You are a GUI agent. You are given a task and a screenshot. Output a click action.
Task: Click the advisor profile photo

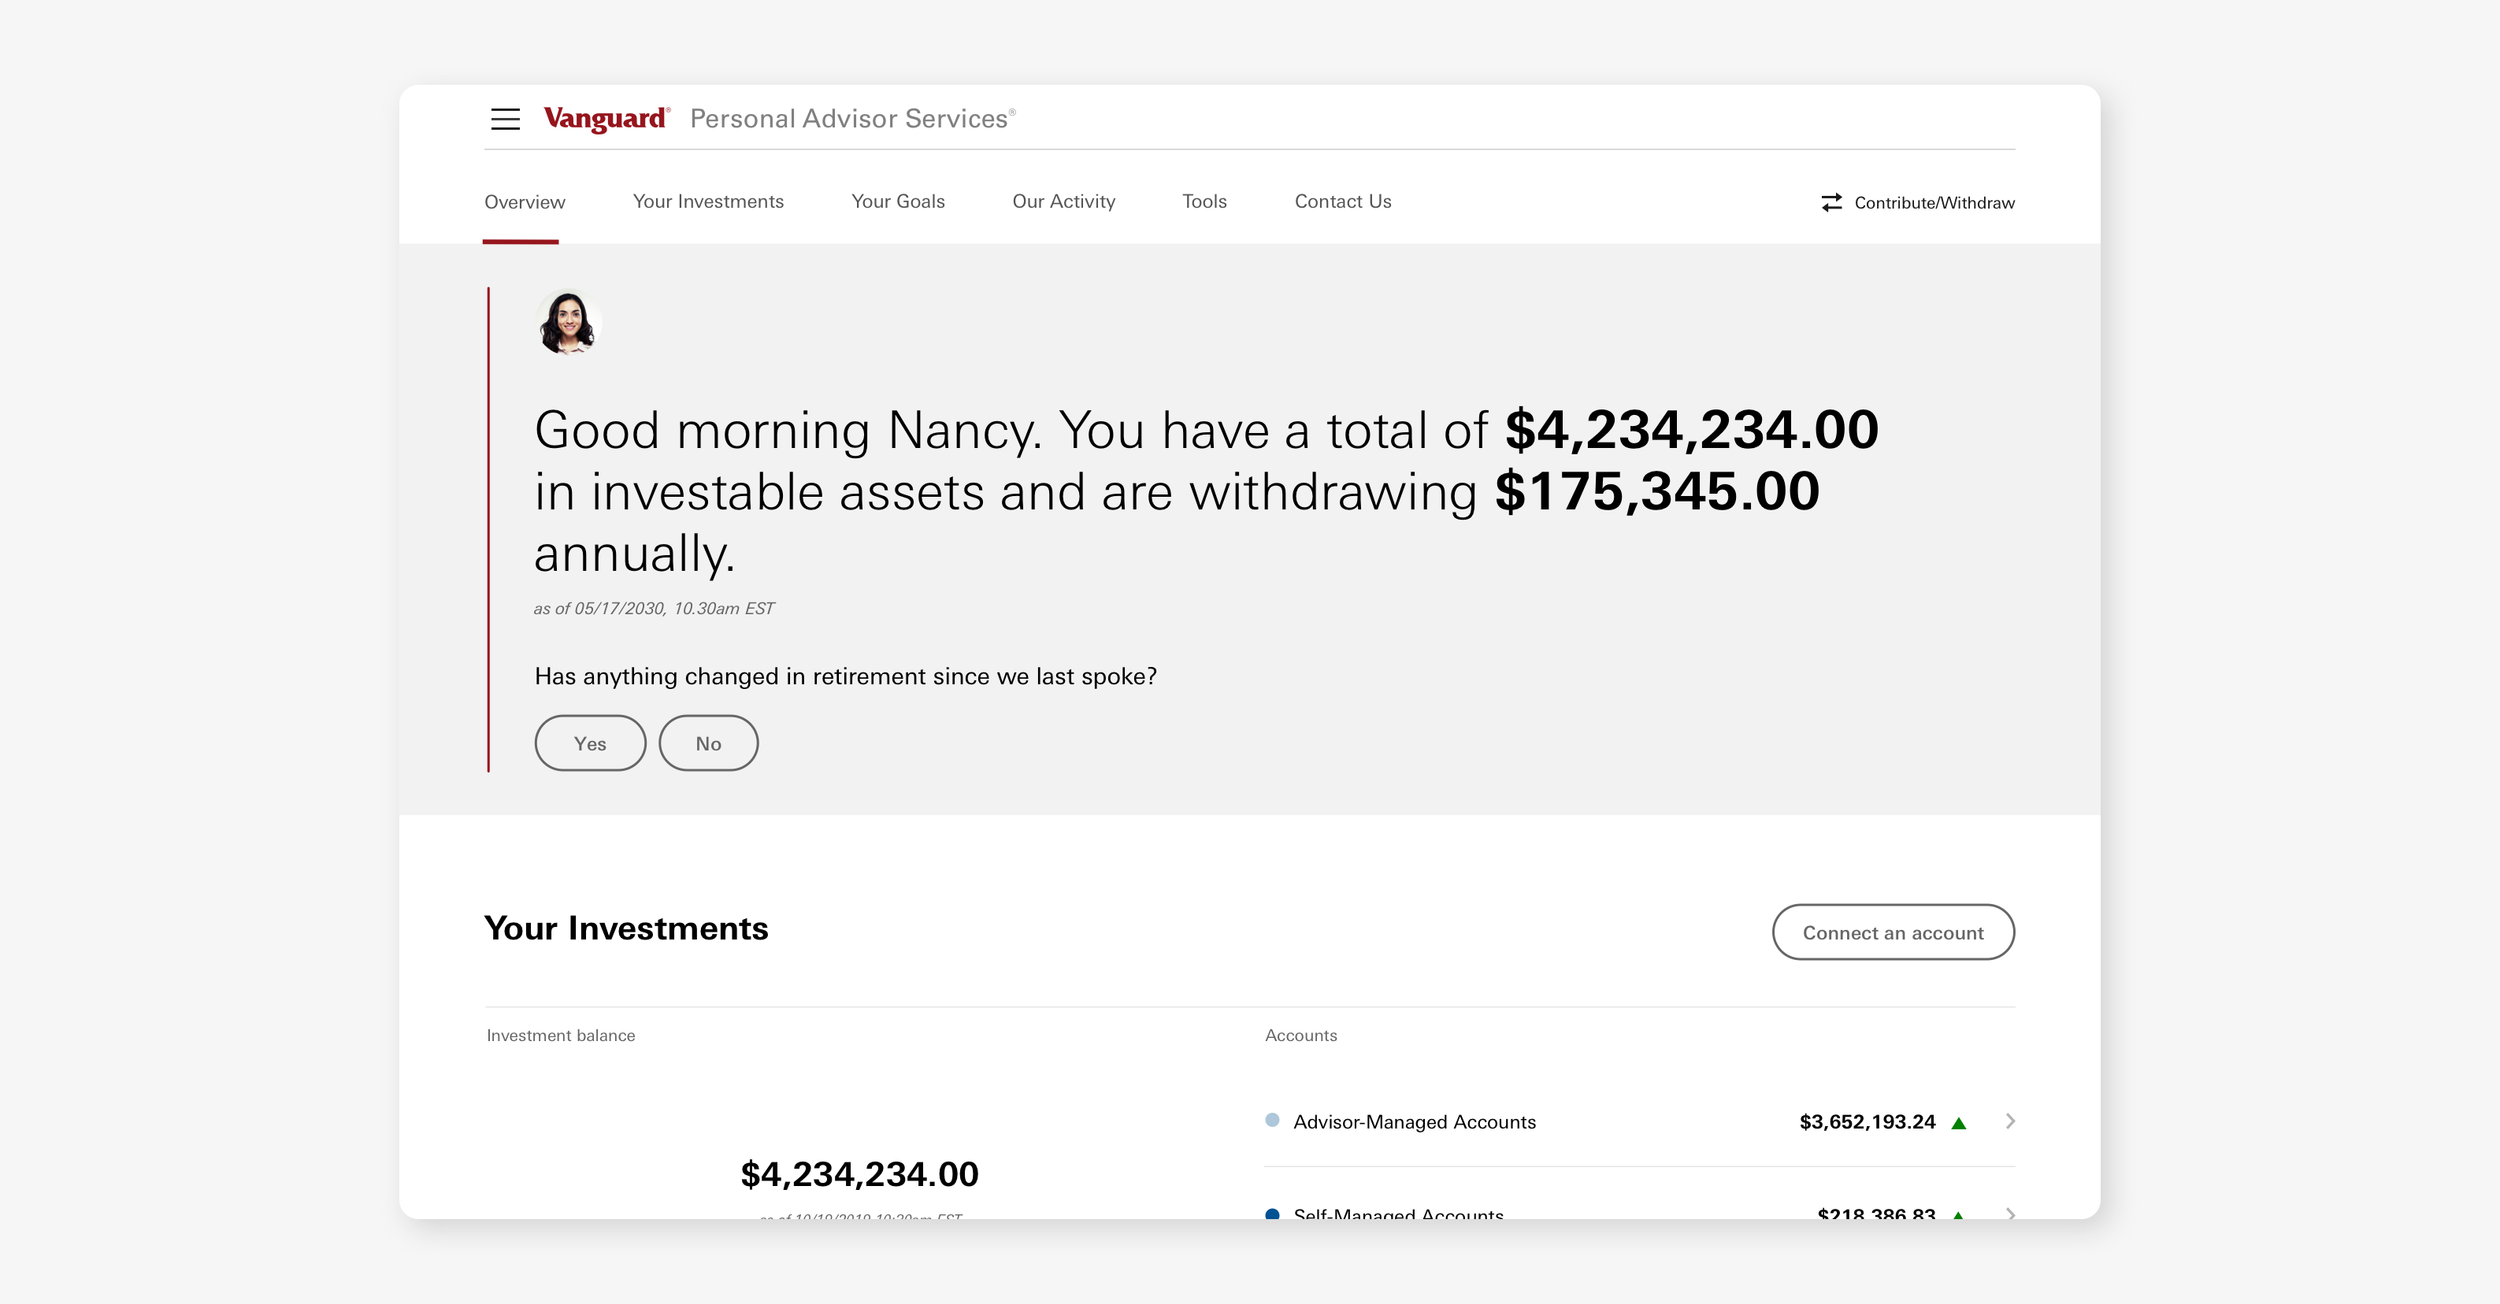point(567,323)
